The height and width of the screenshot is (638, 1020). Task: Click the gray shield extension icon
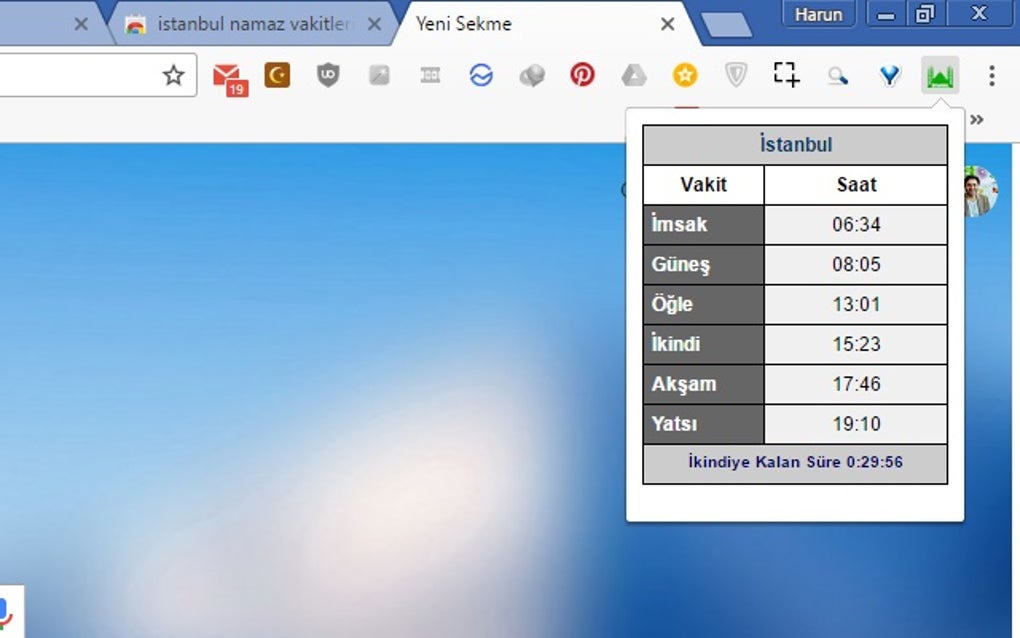point(735,74)
